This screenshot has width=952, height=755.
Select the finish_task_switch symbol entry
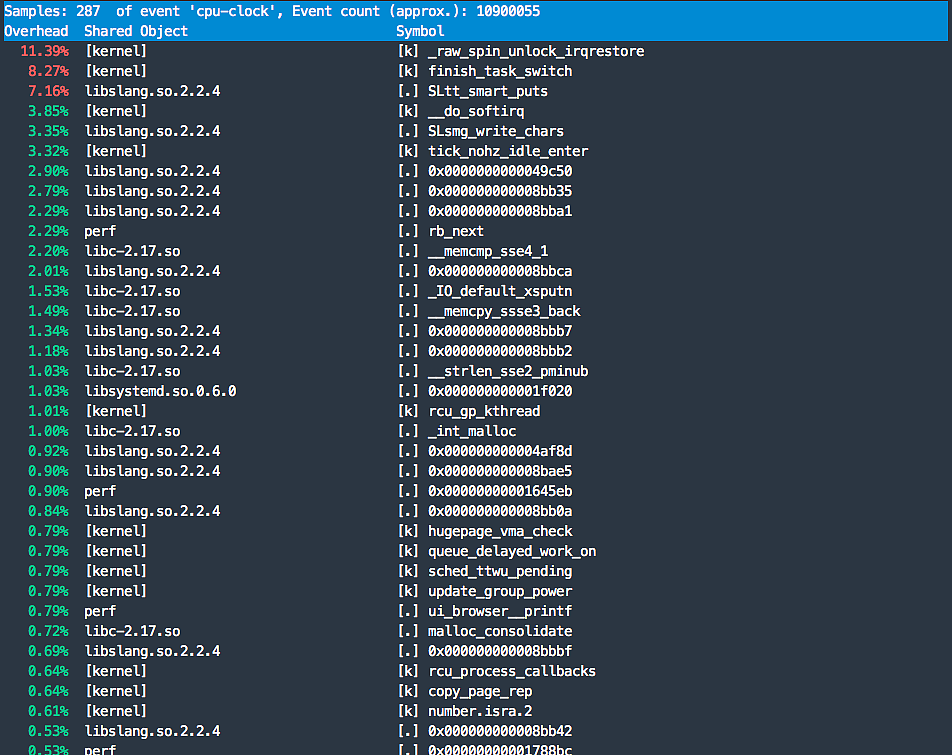[500, 71]
